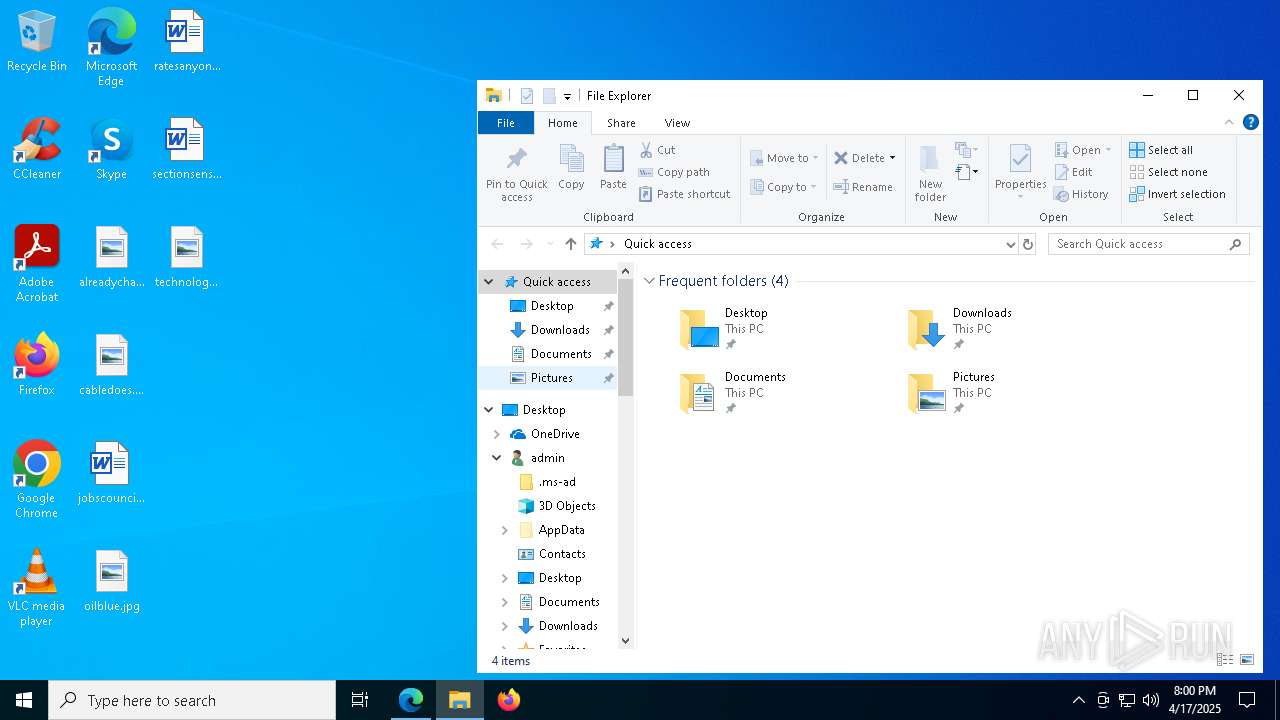1280x720 pixels.
Task: Select 3D Objects in navigation tree
Action: point(557,506)
